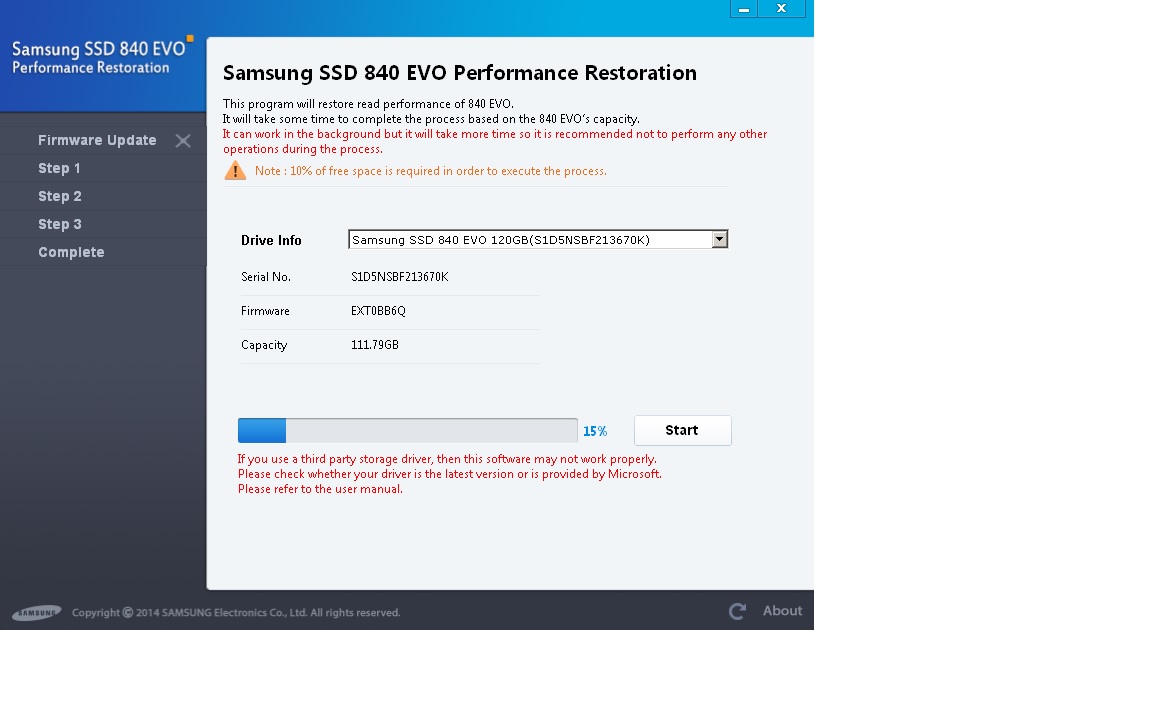Click the Copyright 2014 Samsung text

click(236, 613)
